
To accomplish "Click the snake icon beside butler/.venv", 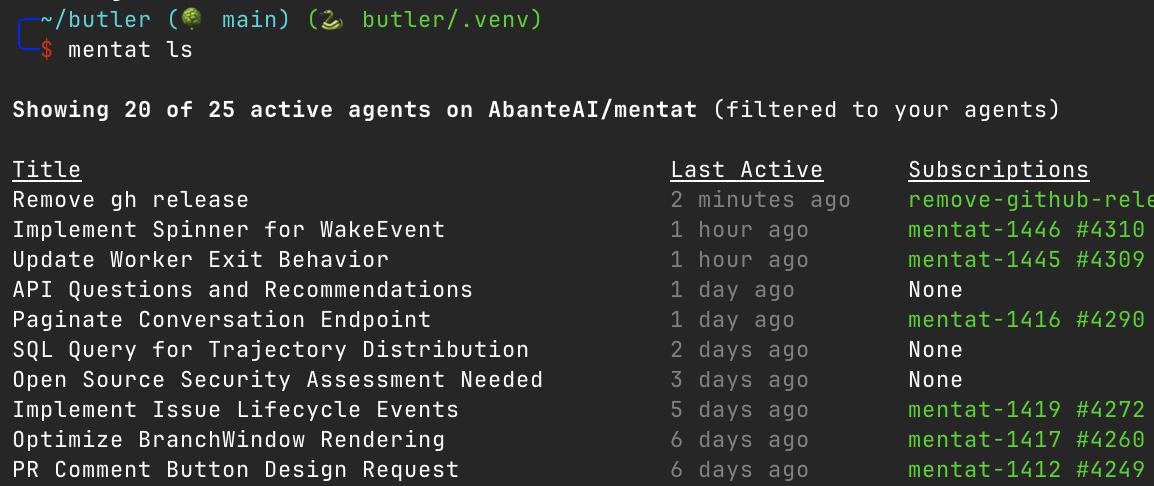I will (332, 19).
